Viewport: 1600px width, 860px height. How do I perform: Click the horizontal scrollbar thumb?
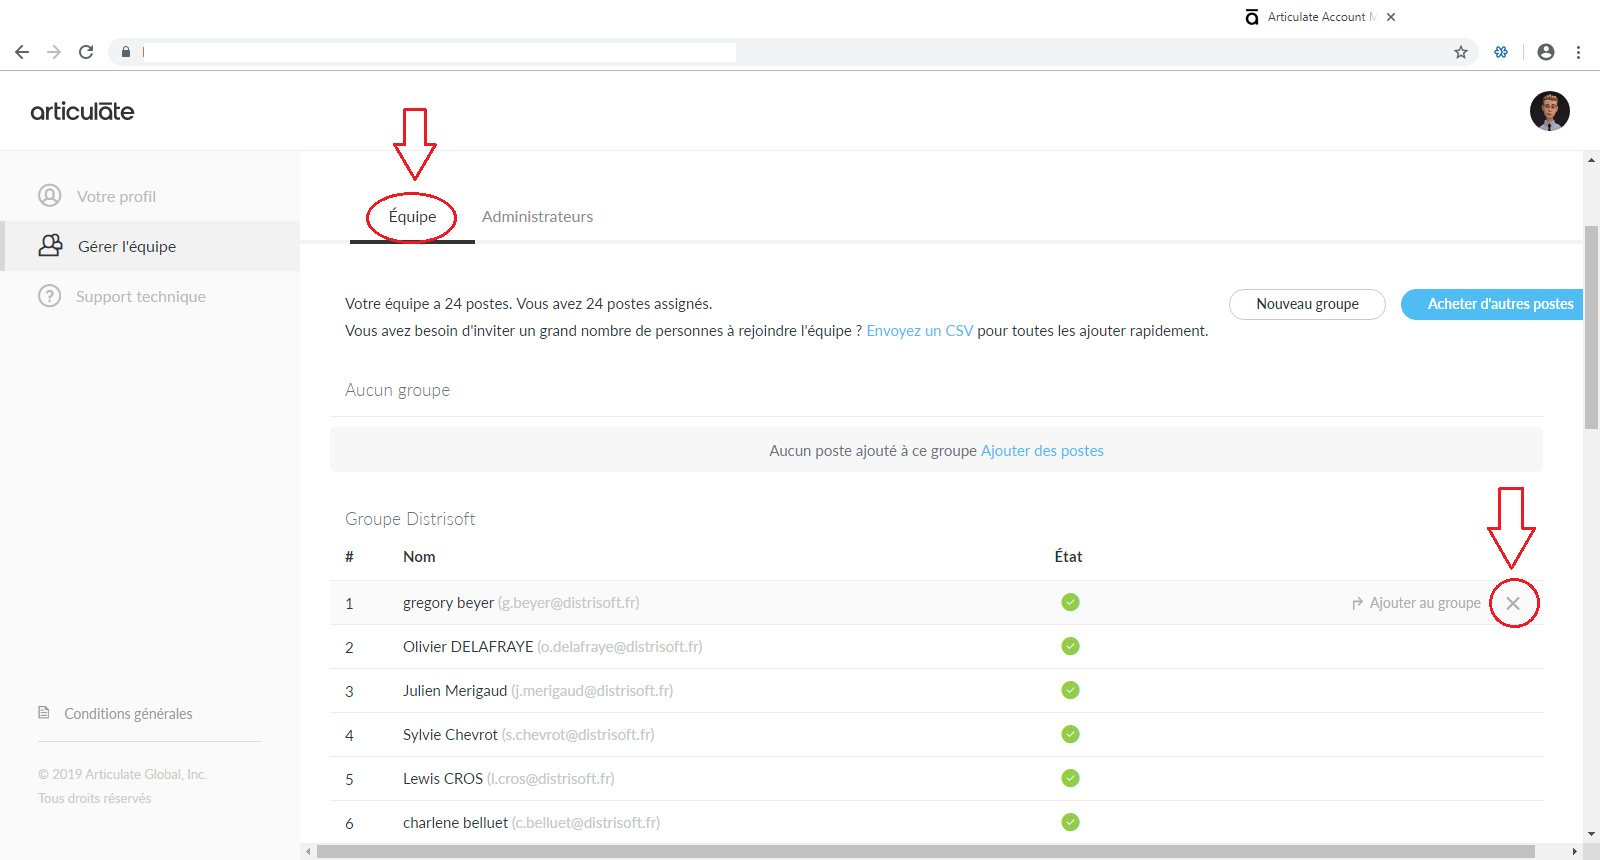point(925,852)
